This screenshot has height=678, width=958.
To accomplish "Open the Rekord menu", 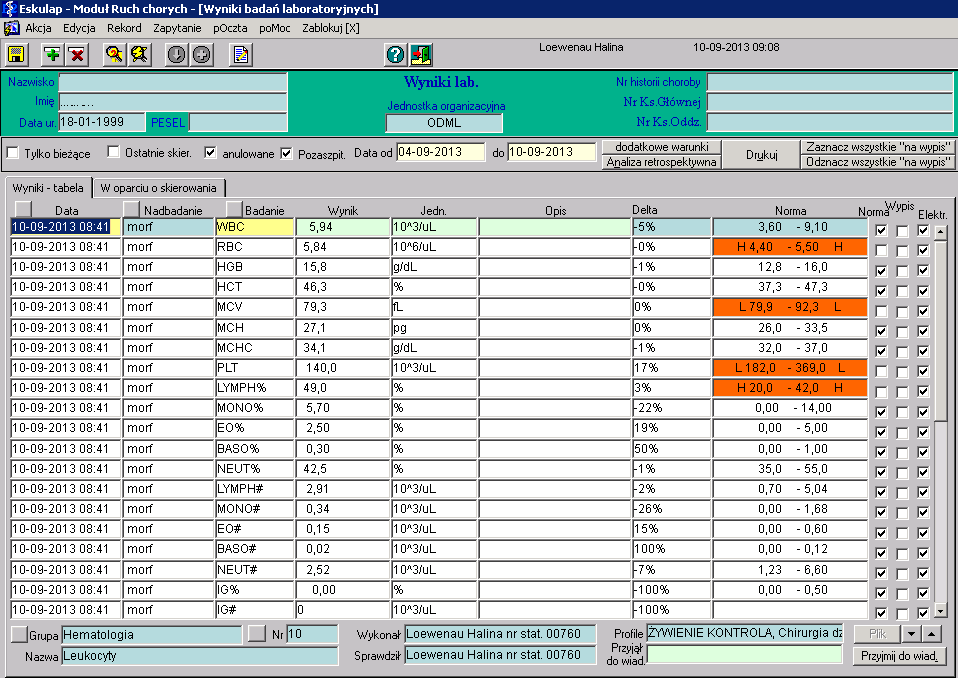I will click(x=124, y=28).
